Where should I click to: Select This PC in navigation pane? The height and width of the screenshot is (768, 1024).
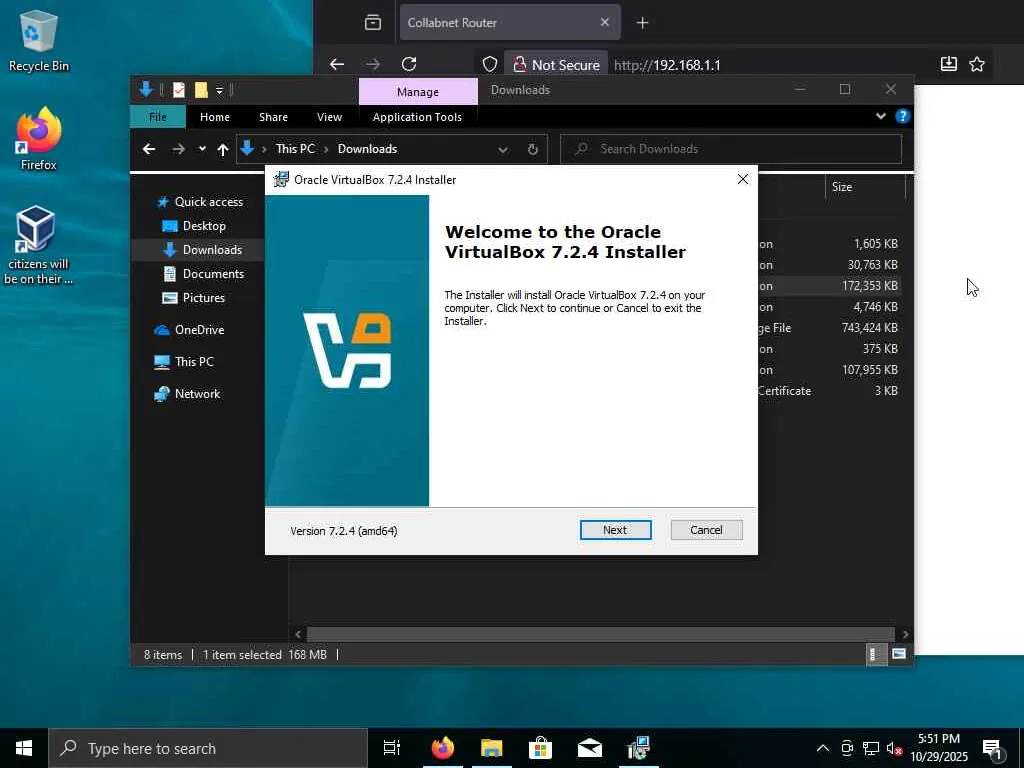pos(184,362)
